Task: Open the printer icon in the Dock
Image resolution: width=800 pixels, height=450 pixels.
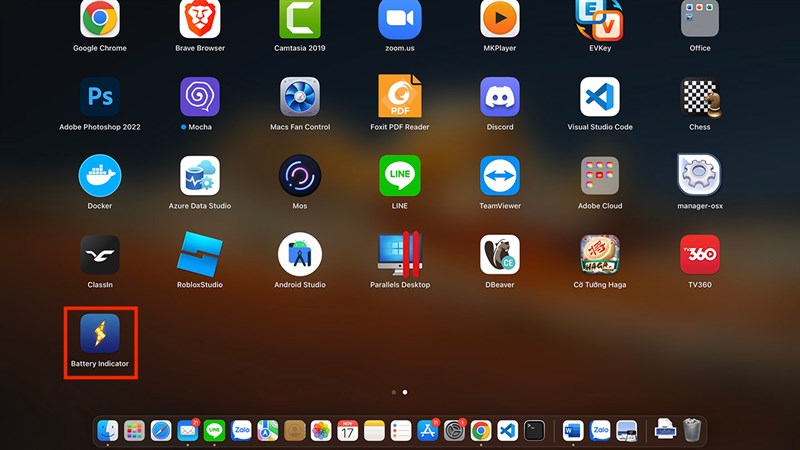Action: click(665, 430)
